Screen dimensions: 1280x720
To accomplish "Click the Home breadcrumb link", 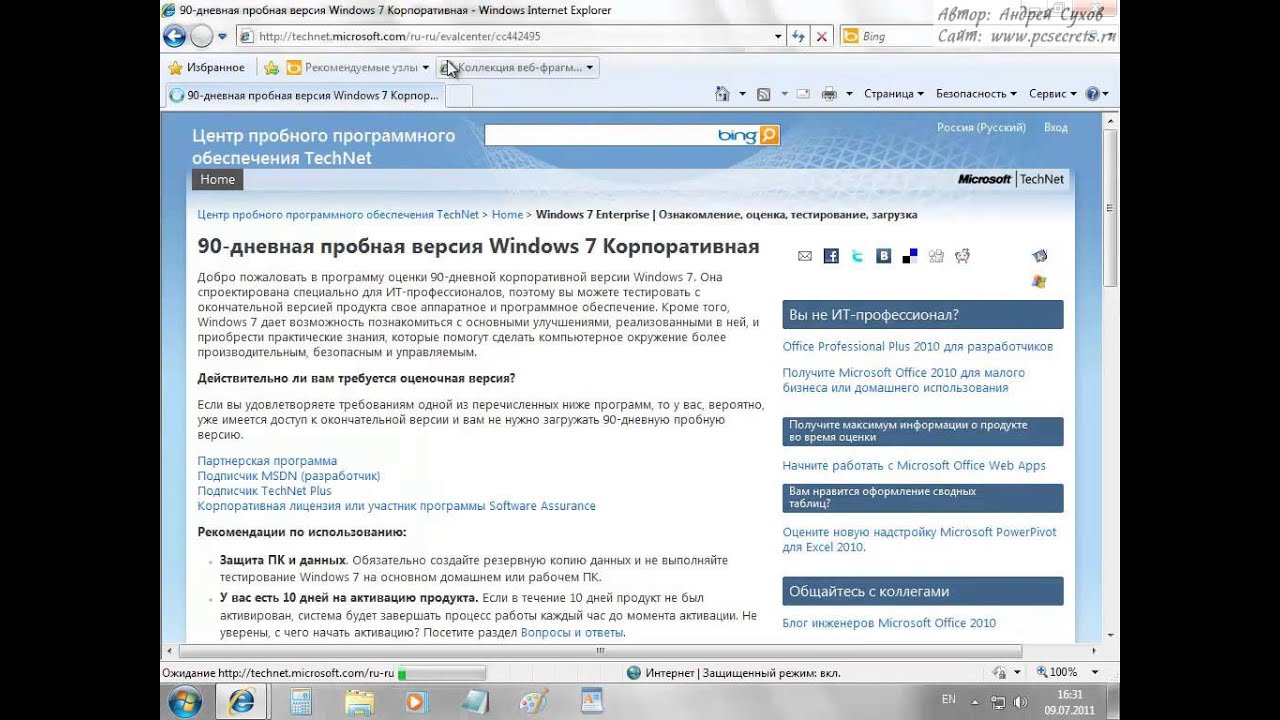I will (x=507, y=214).
